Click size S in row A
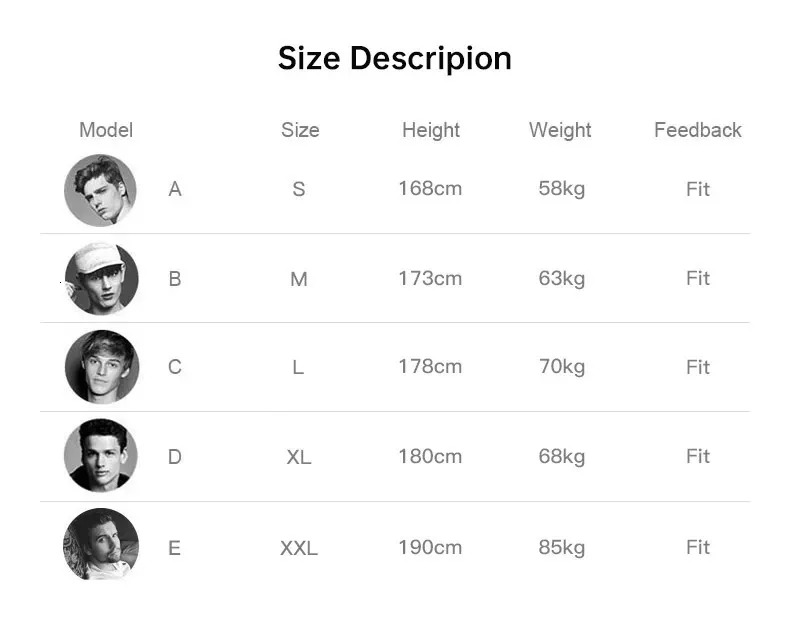This screenshot has width=790, height=636. point(299,189)
